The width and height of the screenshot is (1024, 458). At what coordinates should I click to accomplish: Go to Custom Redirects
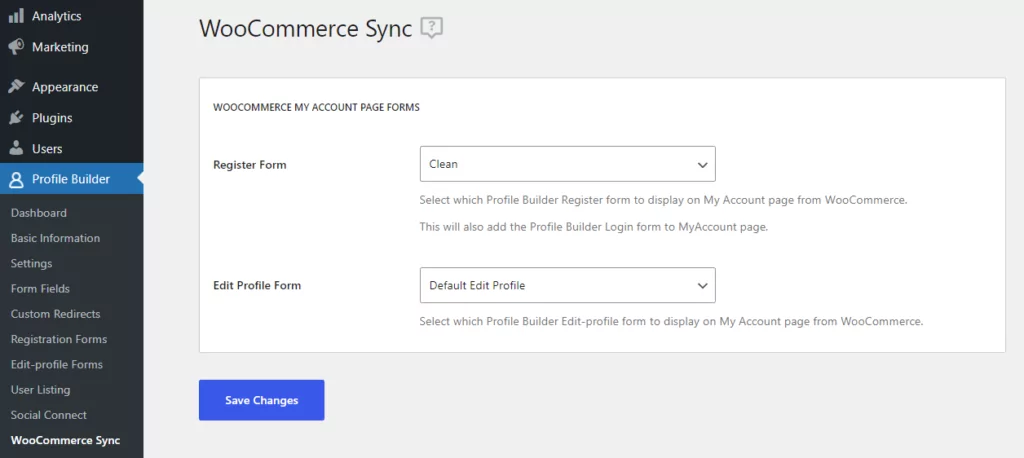click(56, 314)
